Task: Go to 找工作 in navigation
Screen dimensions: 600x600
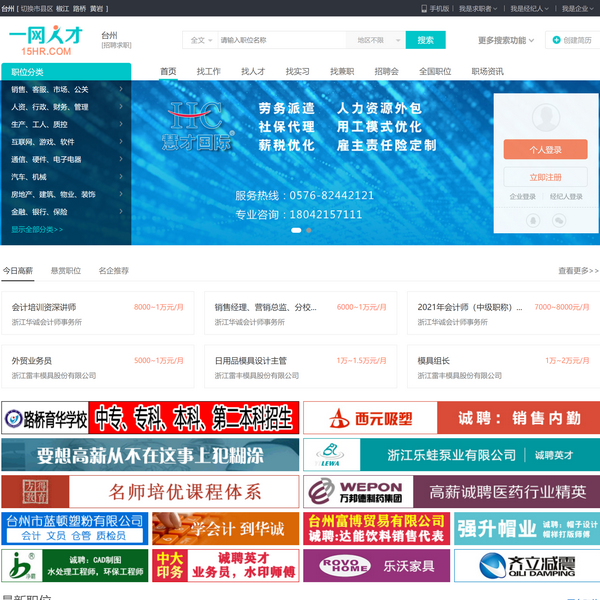Action: (208, 72)
